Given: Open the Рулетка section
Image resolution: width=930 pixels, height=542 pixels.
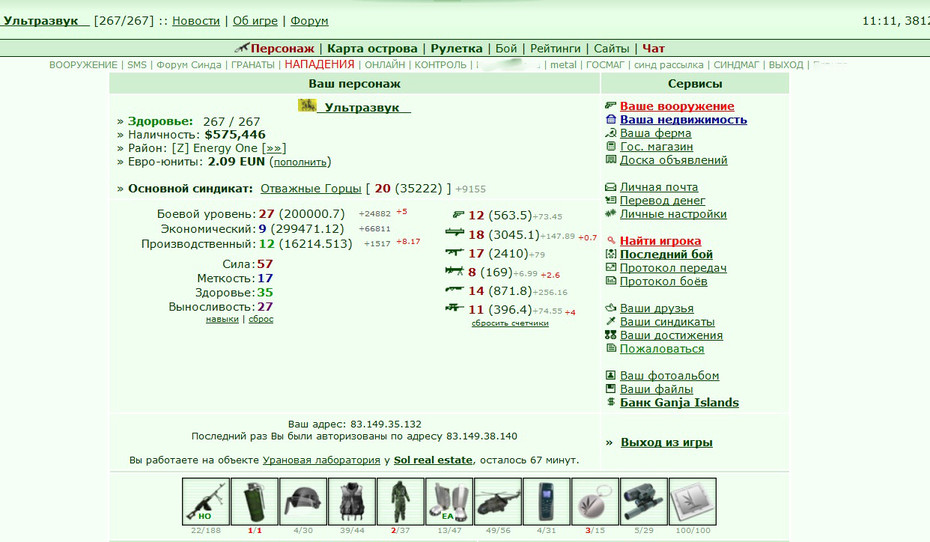Looking at the screenshot, I should click(x=456, y=49).
